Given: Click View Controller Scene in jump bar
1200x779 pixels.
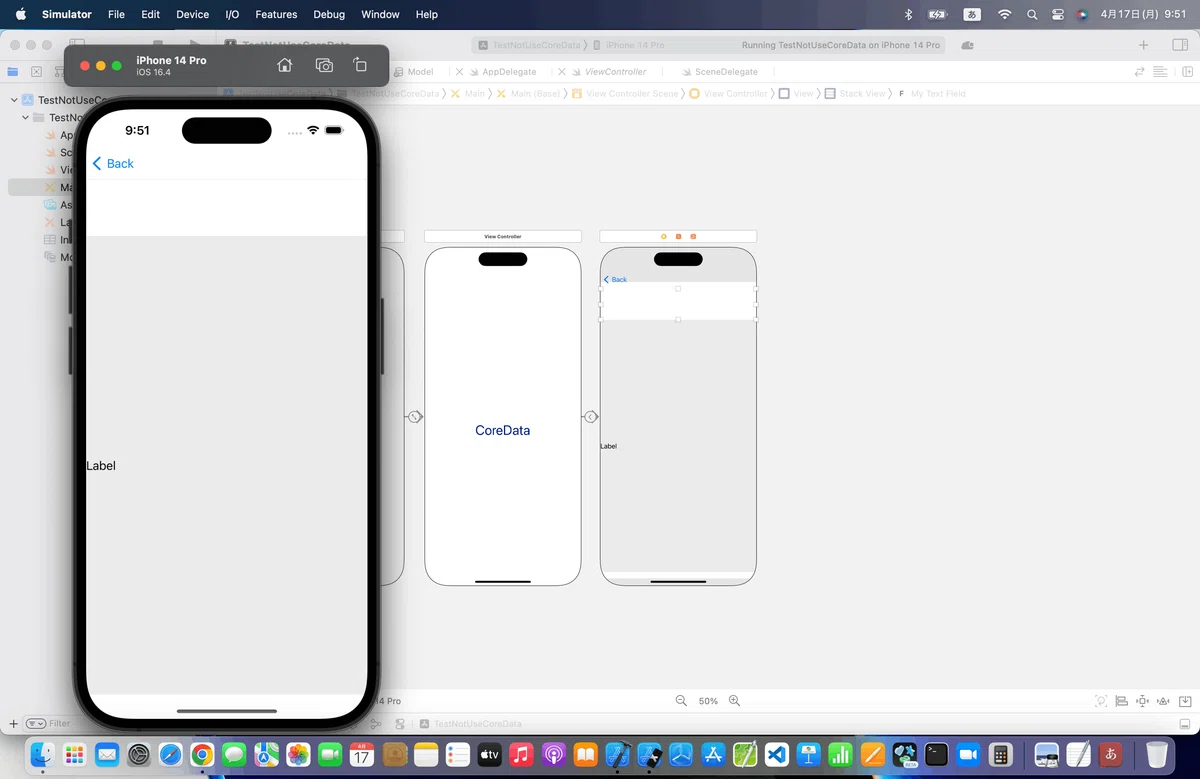Looking at the screenshot, I should 625,94.
